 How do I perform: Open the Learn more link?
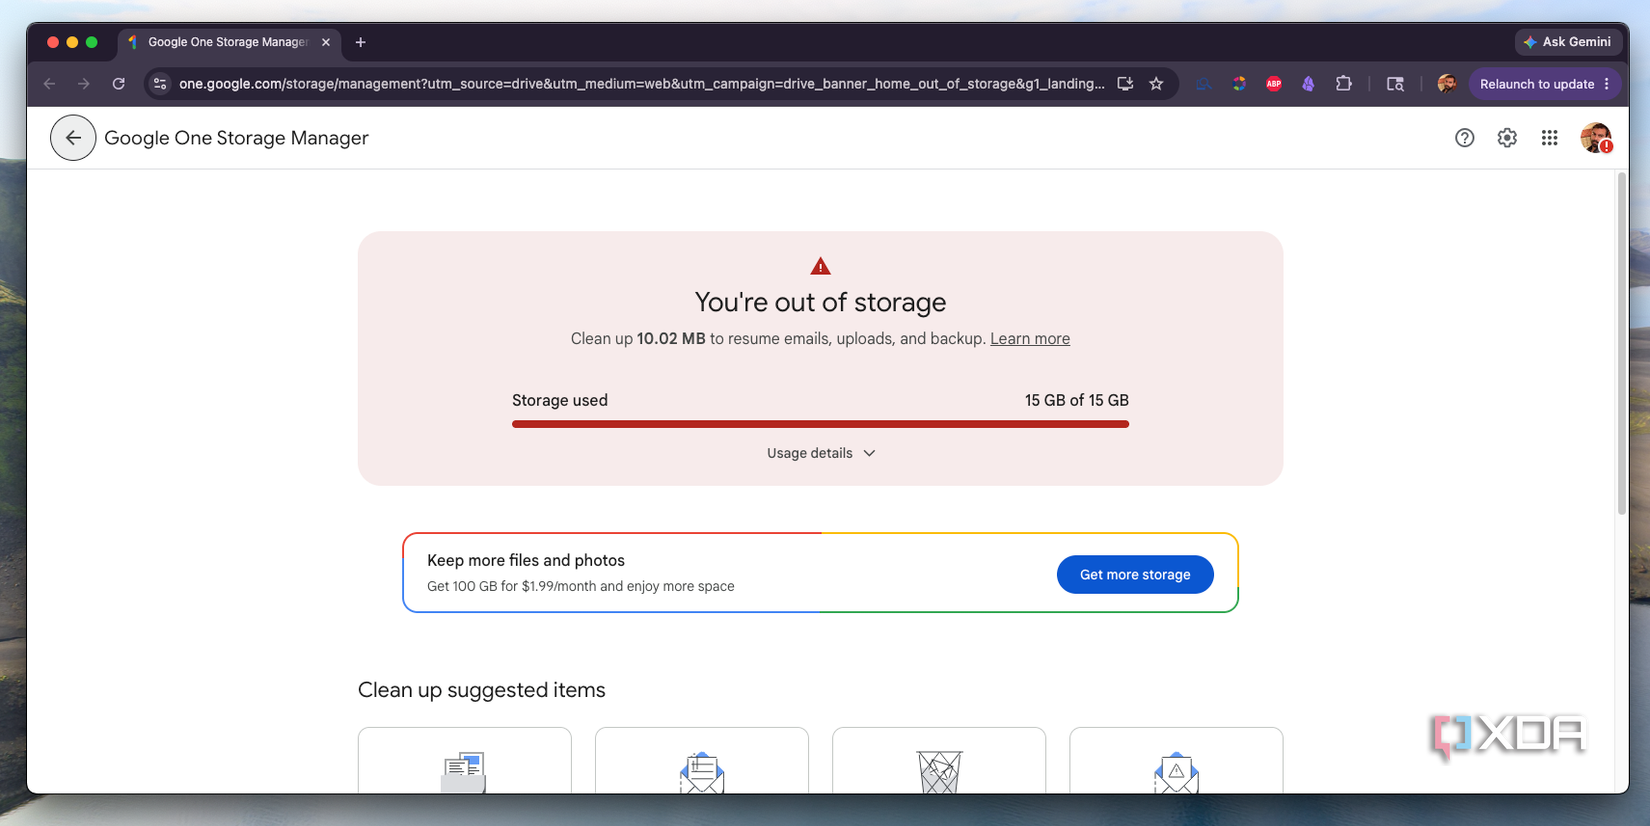click(1030, 339)
